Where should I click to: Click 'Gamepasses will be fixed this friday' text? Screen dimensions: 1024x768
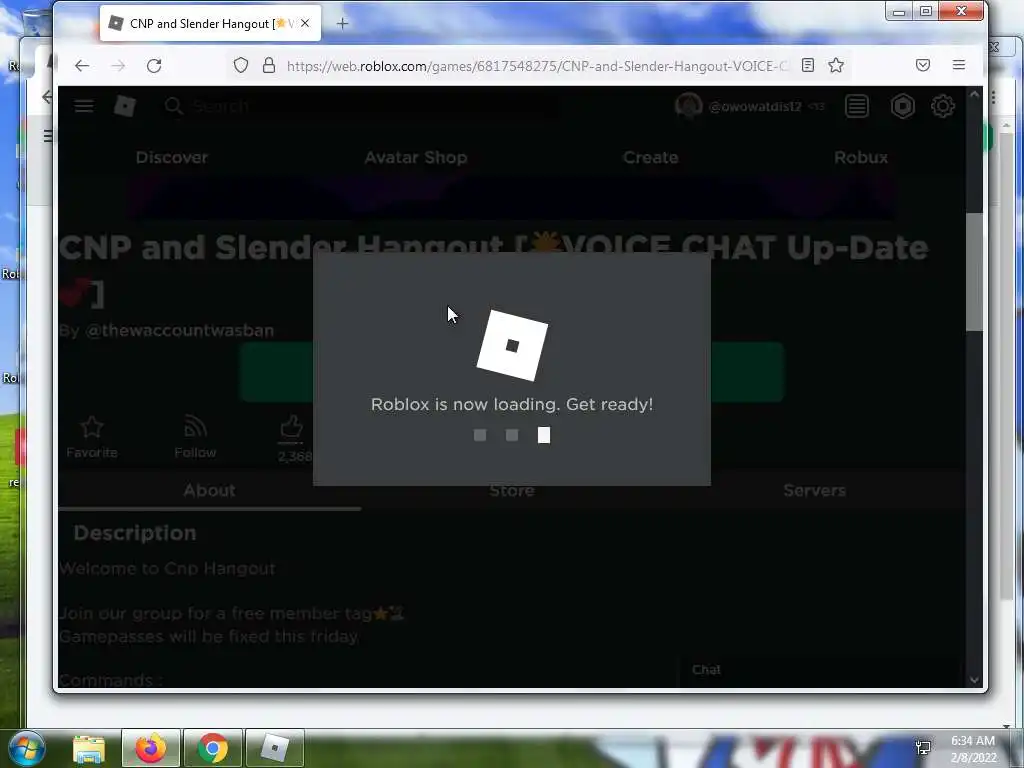tap(209, 636)
